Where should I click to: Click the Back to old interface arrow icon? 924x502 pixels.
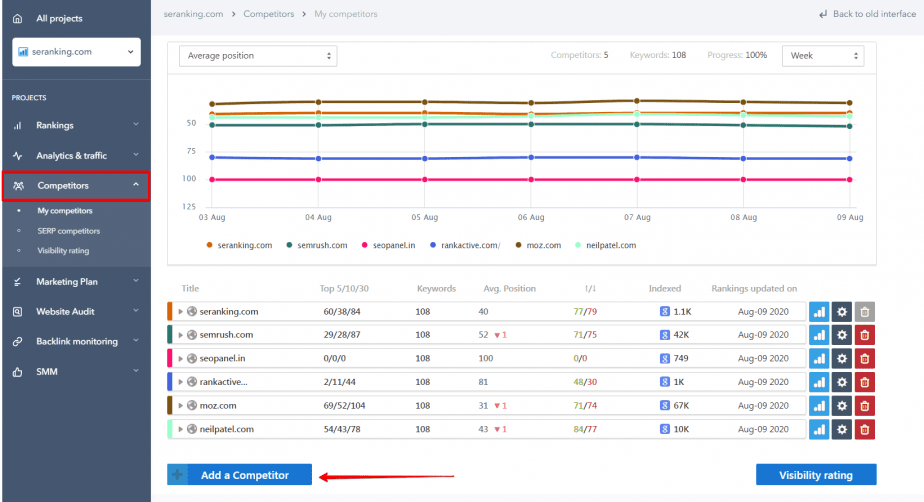pos(823,14)
